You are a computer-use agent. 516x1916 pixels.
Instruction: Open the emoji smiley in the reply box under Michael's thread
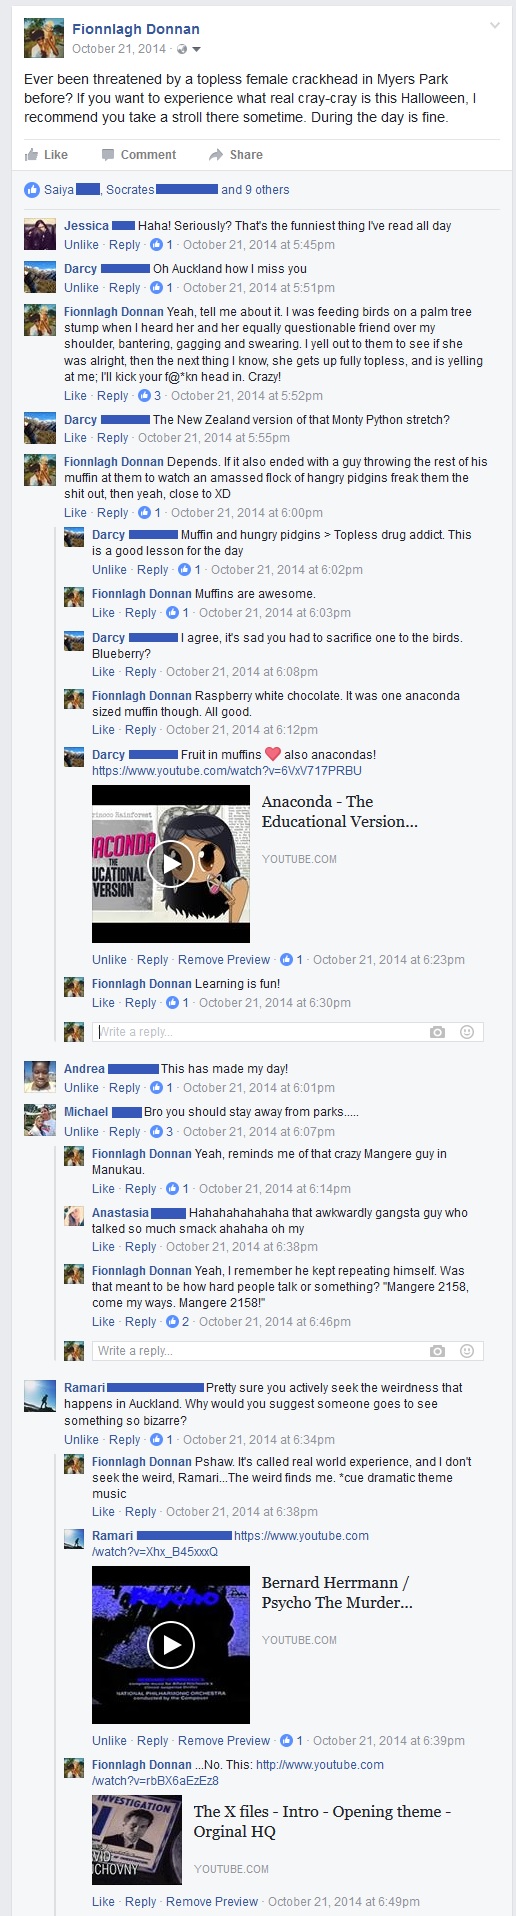pyautogui.click(x=466, y=1351)
